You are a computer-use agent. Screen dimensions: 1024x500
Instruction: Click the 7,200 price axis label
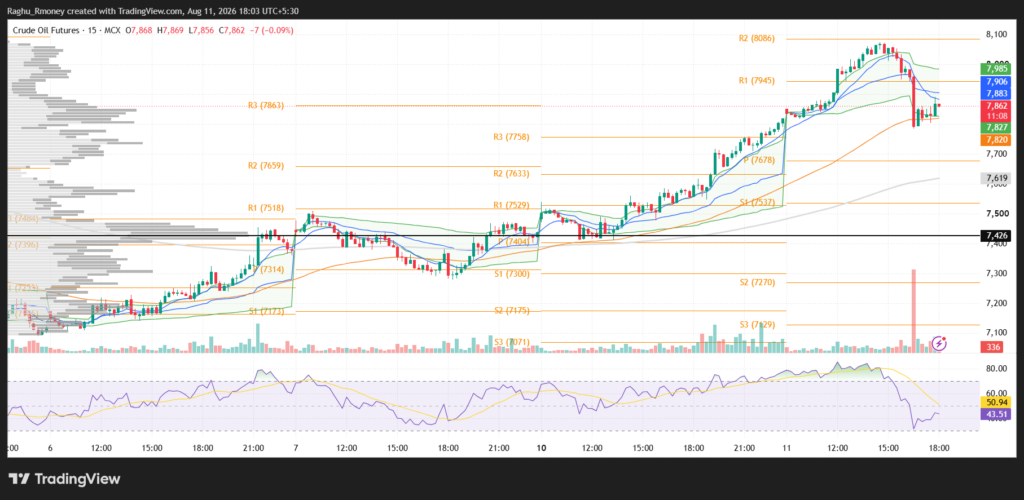(x=997, y=303)
